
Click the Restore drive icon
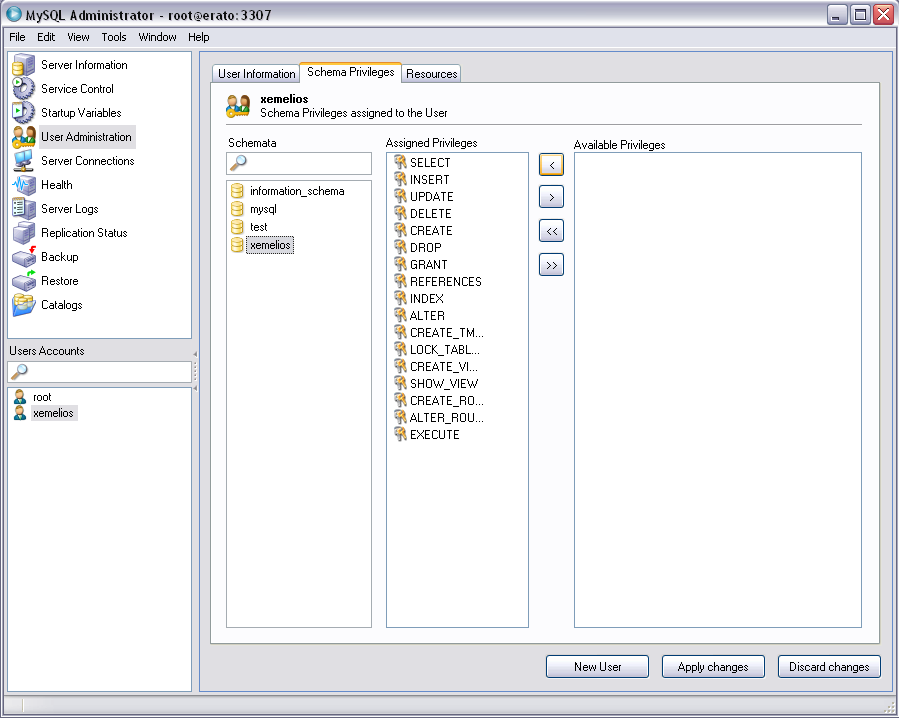point(24,281)
